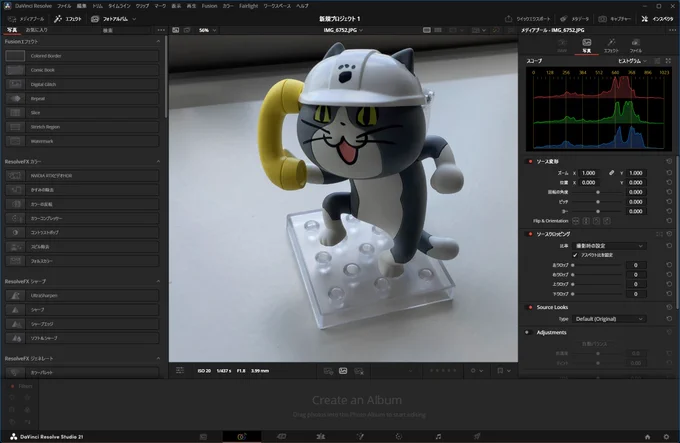Viewport: 680px width, 443px height.
Task: Click the flip horizontal orientation icon
Action: (x=575, y=221)
